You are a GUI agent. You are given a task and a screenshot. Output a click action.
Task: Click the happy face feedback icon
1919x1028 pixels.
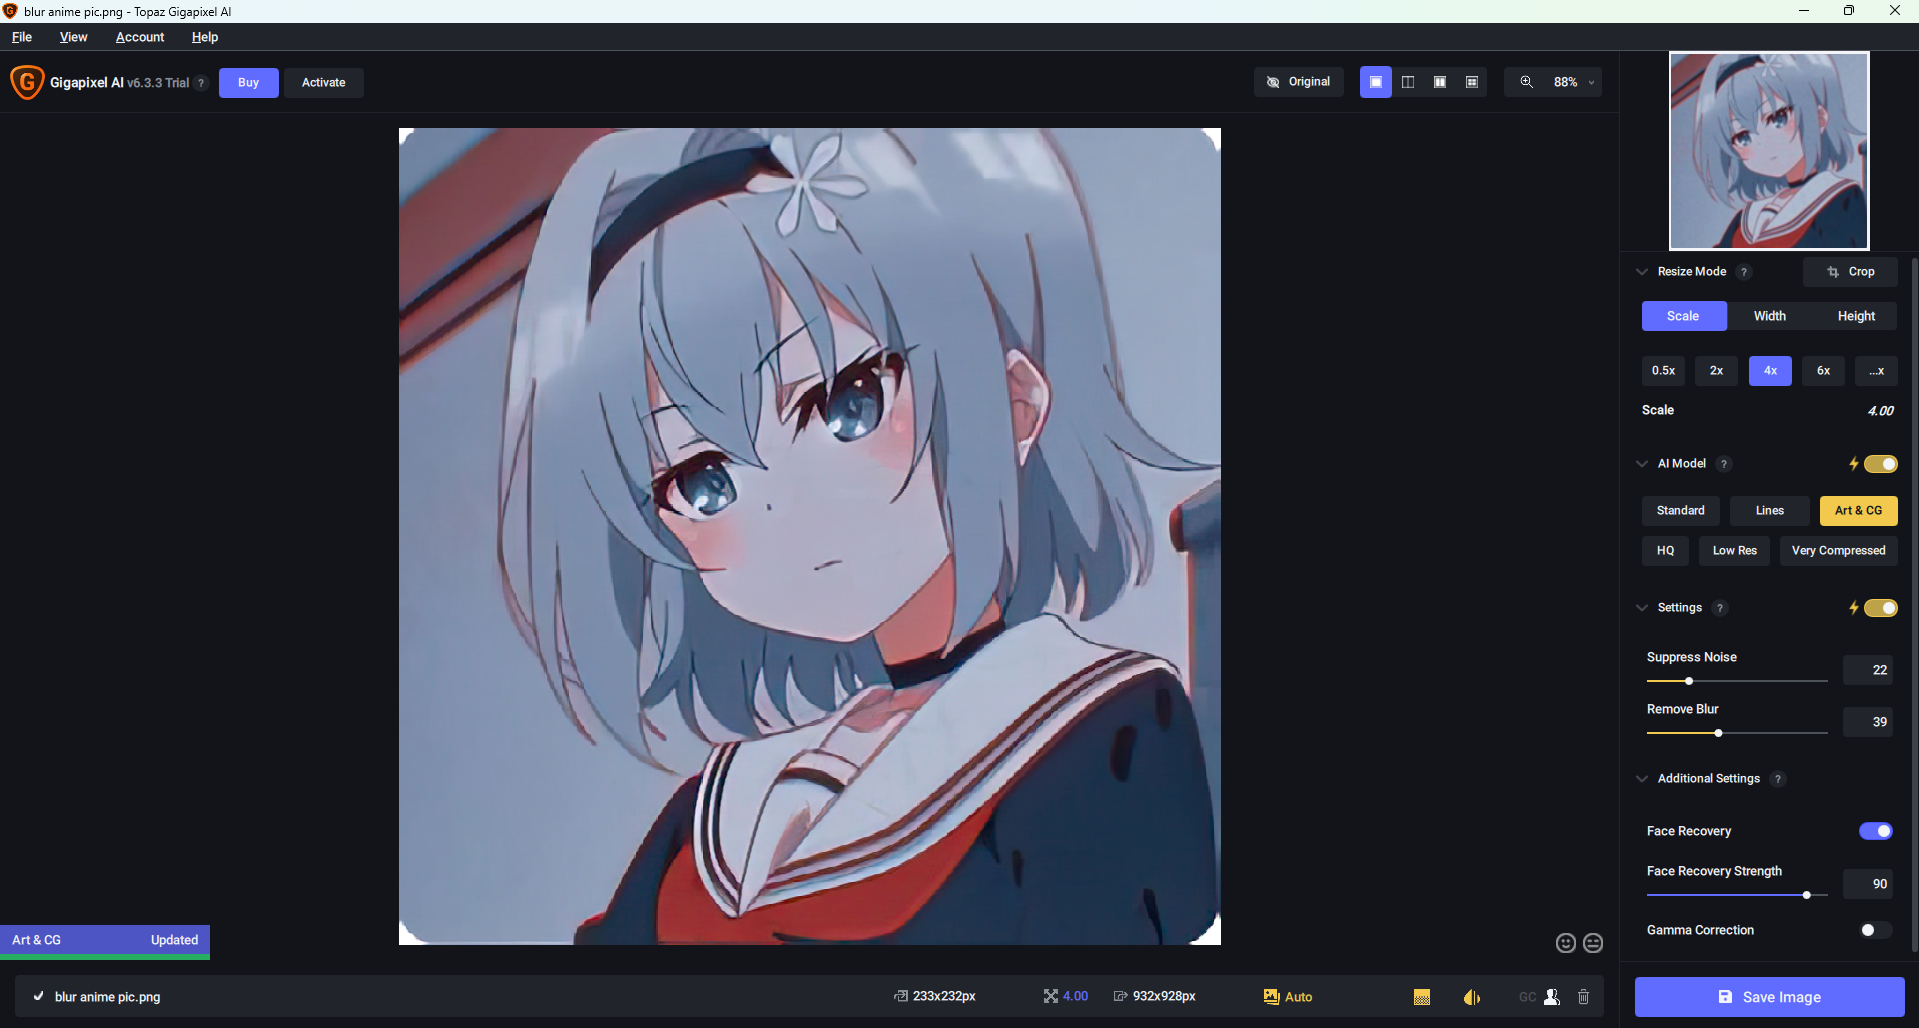click(1564, 942)
